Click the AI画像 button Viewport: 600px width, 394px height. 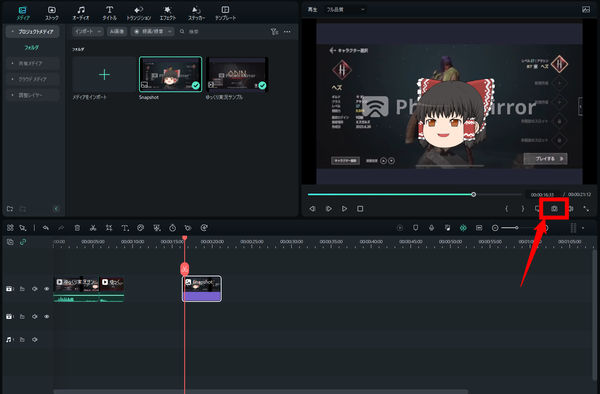point(117,31)
